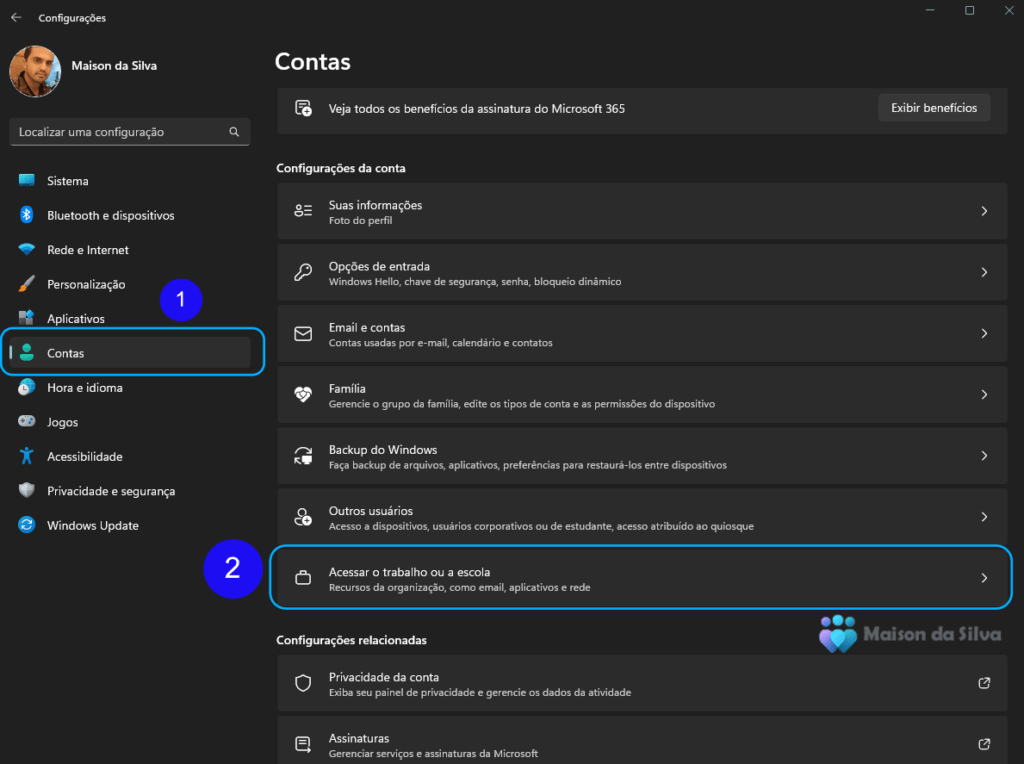This screenshot has height=764, width=1024.
Task: Open the Assinaturas title
Action: point(359,739)
